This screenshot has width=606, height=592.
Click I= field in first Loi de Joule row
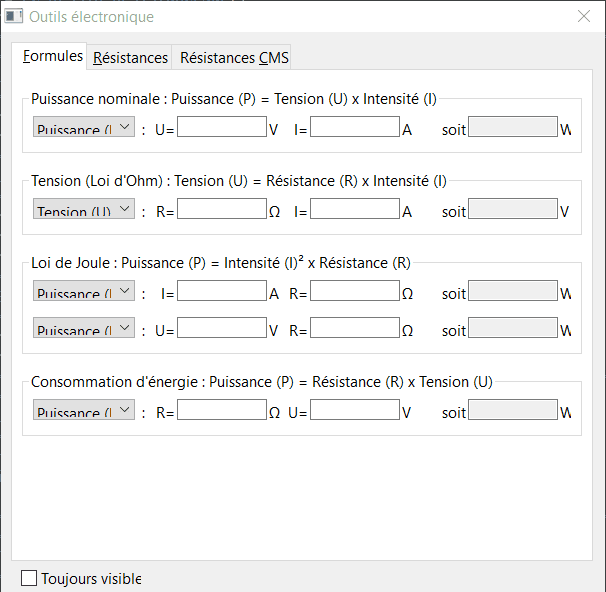coord(222,292)
